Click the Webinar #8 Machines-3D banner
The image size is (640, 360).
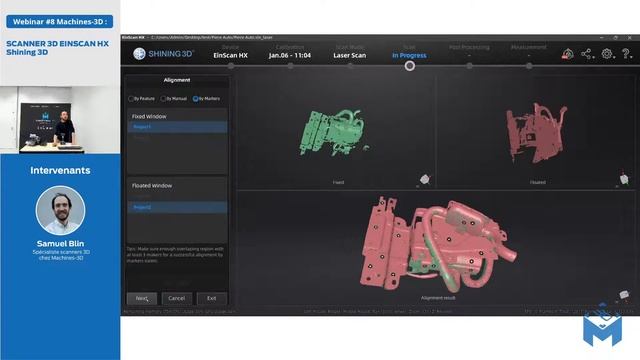[x=60, y=22]
